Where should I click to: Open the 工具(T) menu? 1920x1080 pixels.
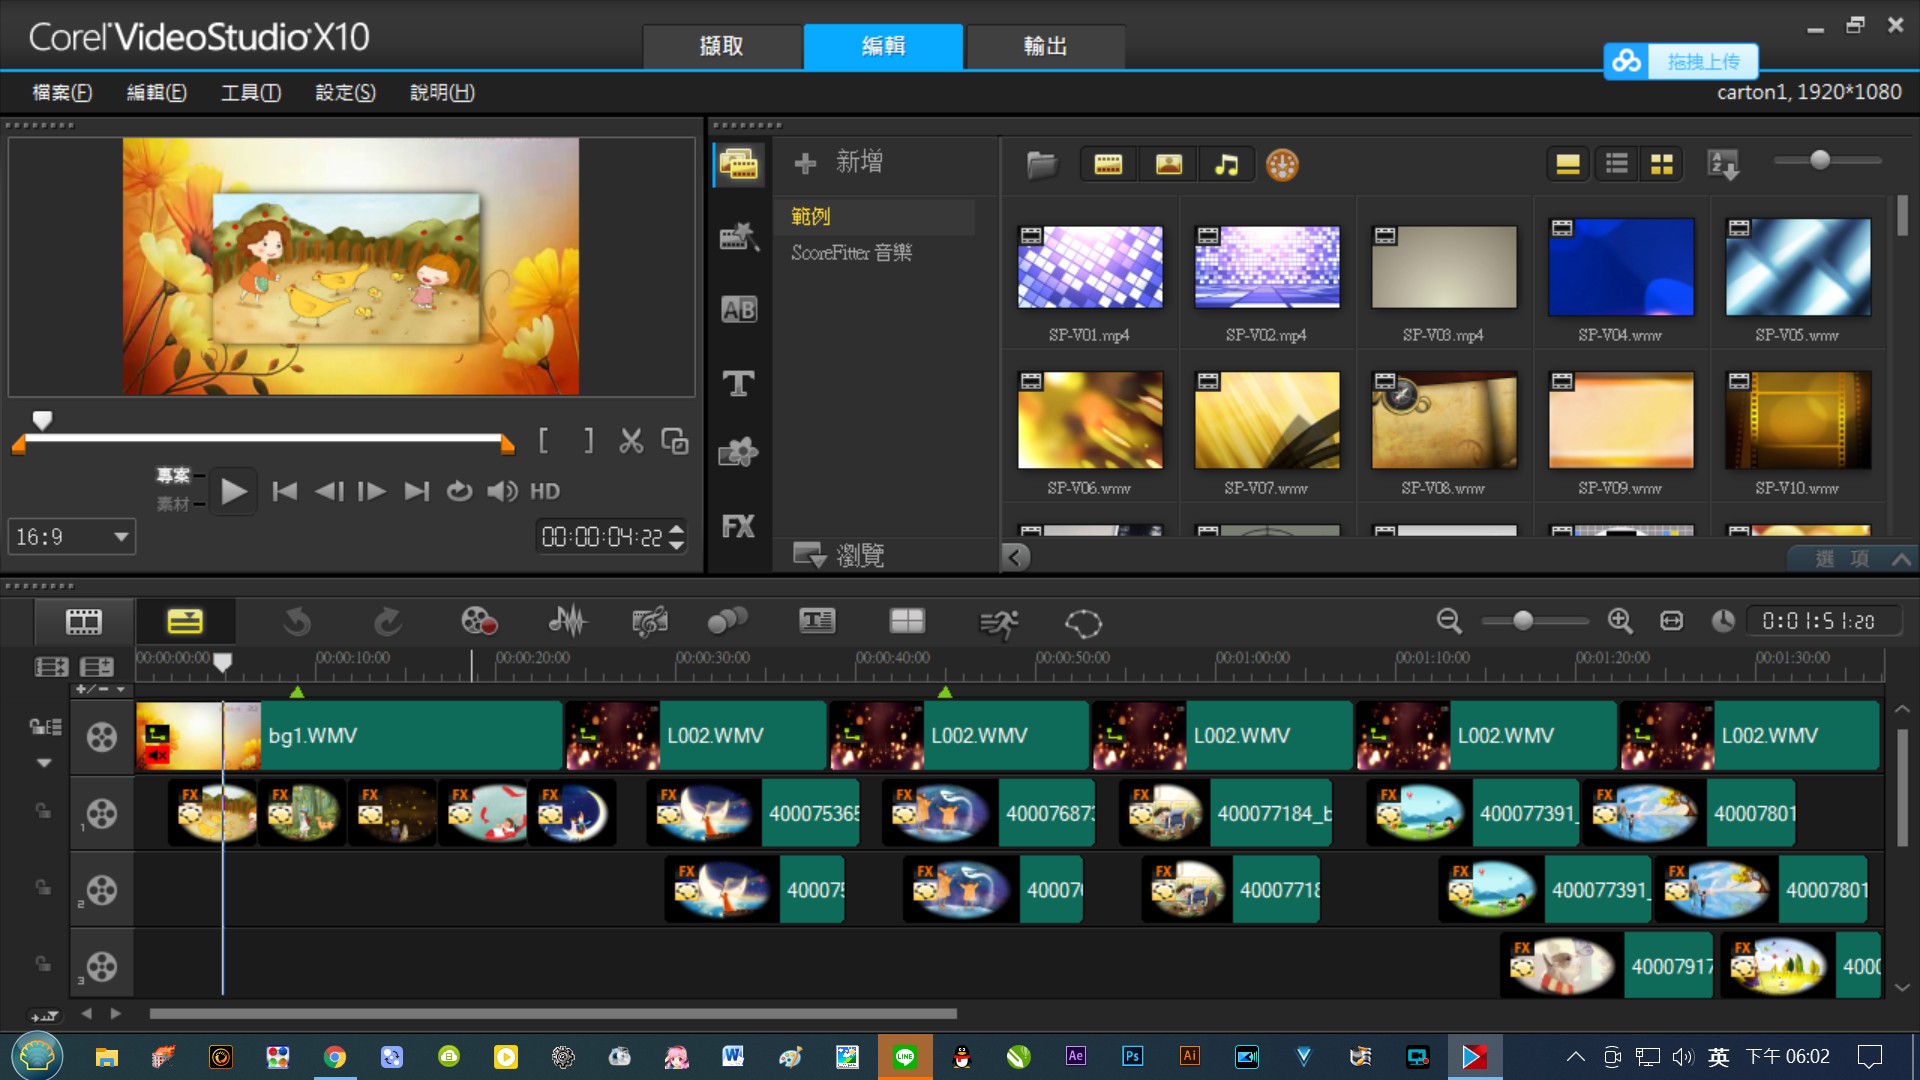250,92
